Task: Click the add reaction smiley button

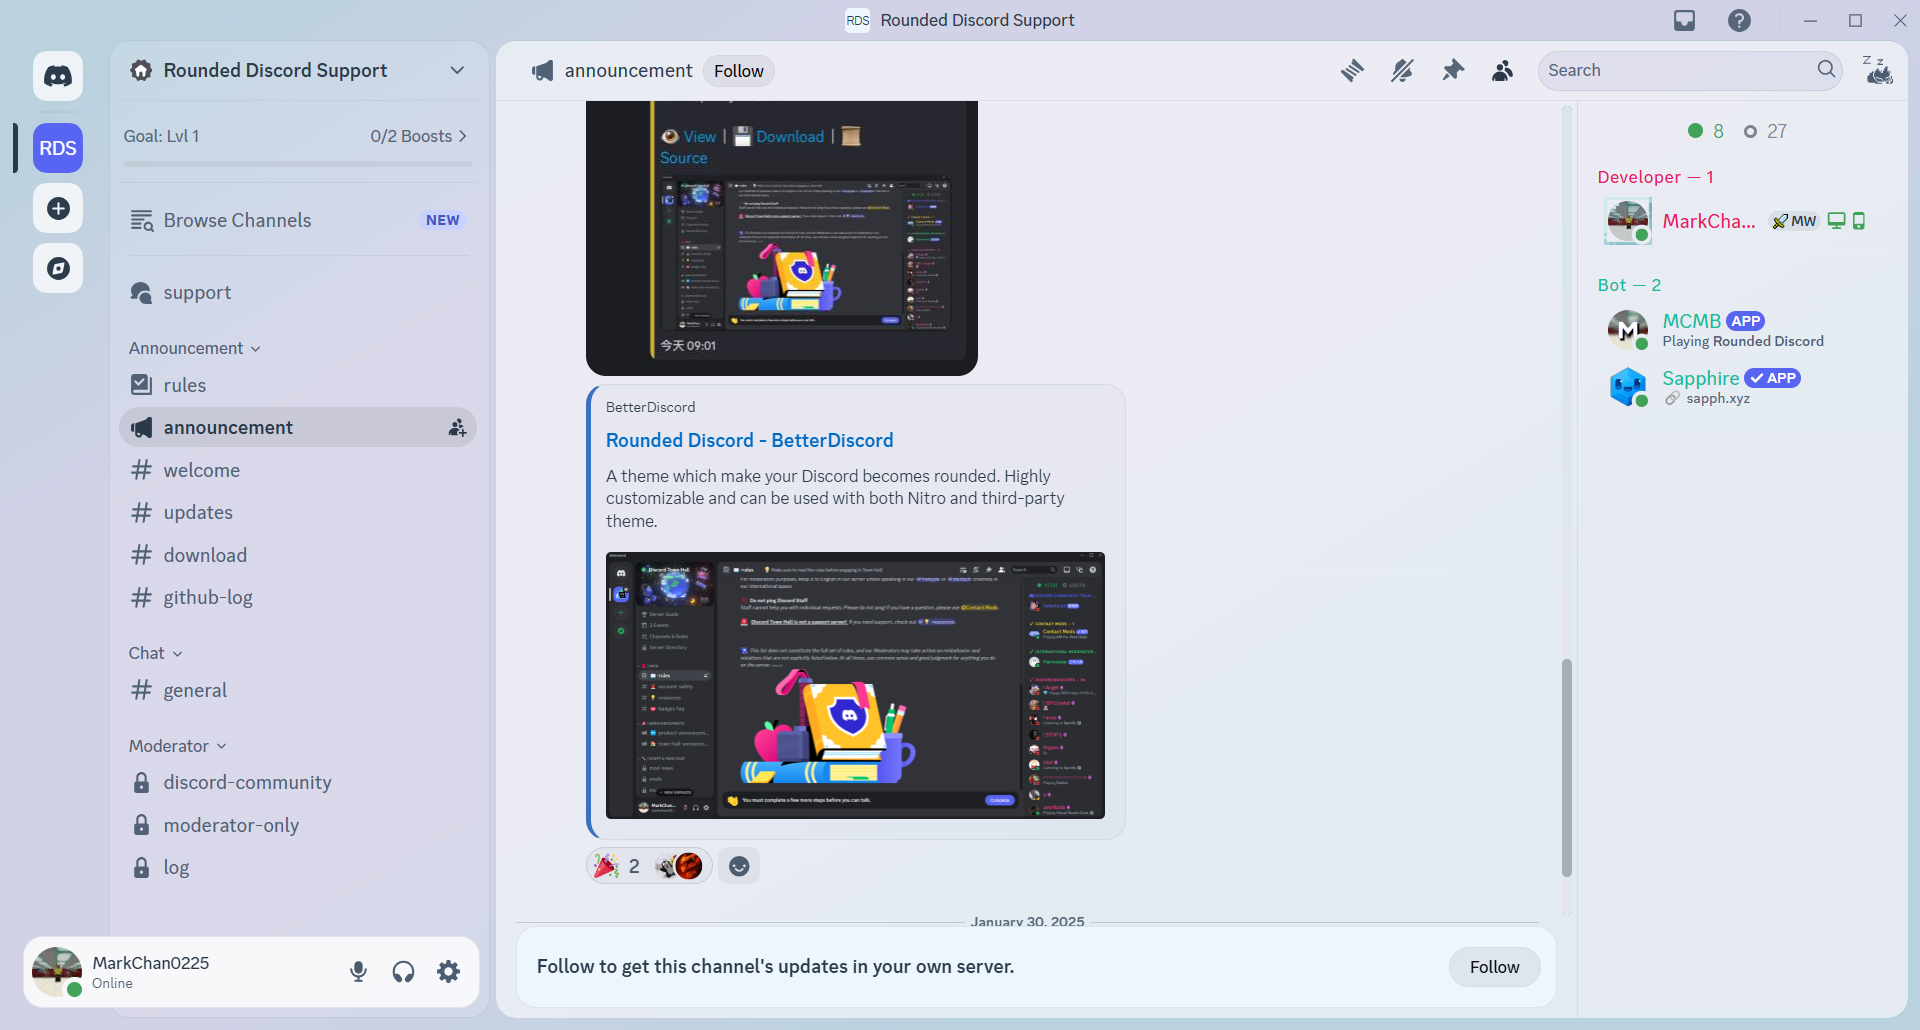Action: pyautogui.click(x=739, y=866)
